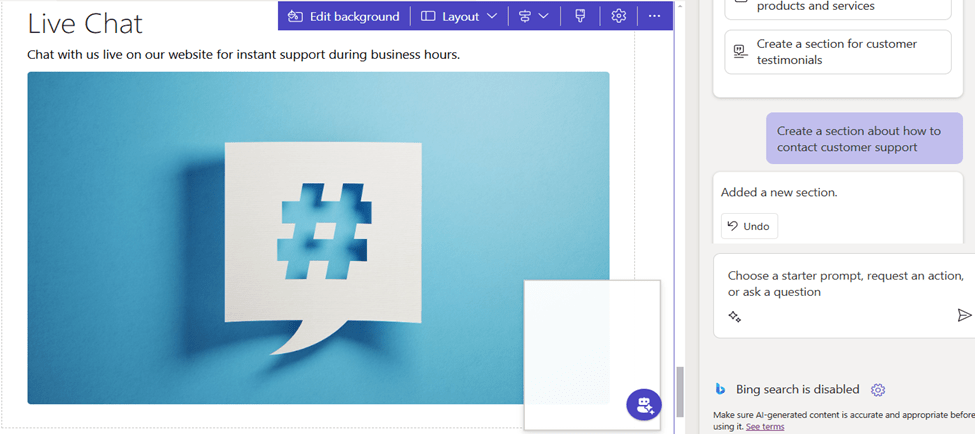Viewport: 975px width, 434px height.
Task: Click the live chat description text
Action: pos(243,54)
